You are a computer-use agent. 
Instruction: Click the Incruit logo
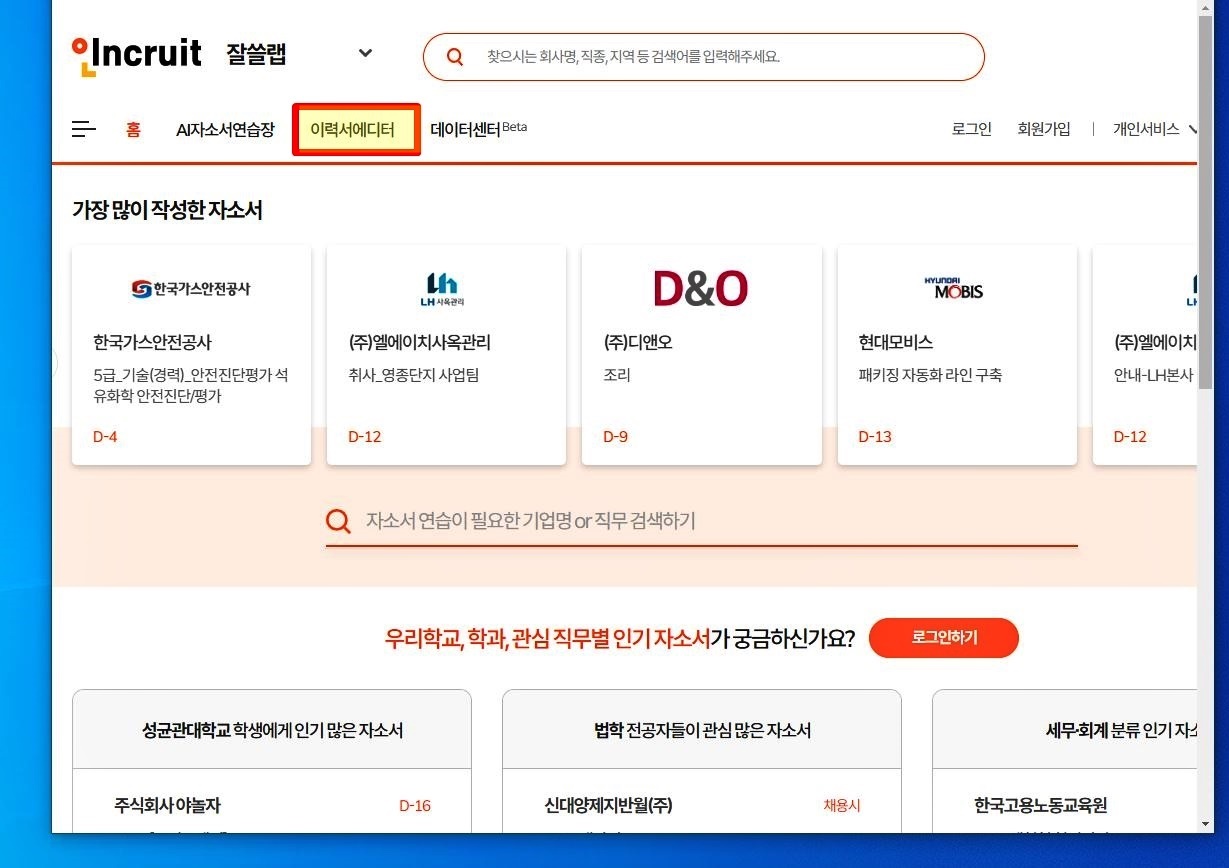137,55
